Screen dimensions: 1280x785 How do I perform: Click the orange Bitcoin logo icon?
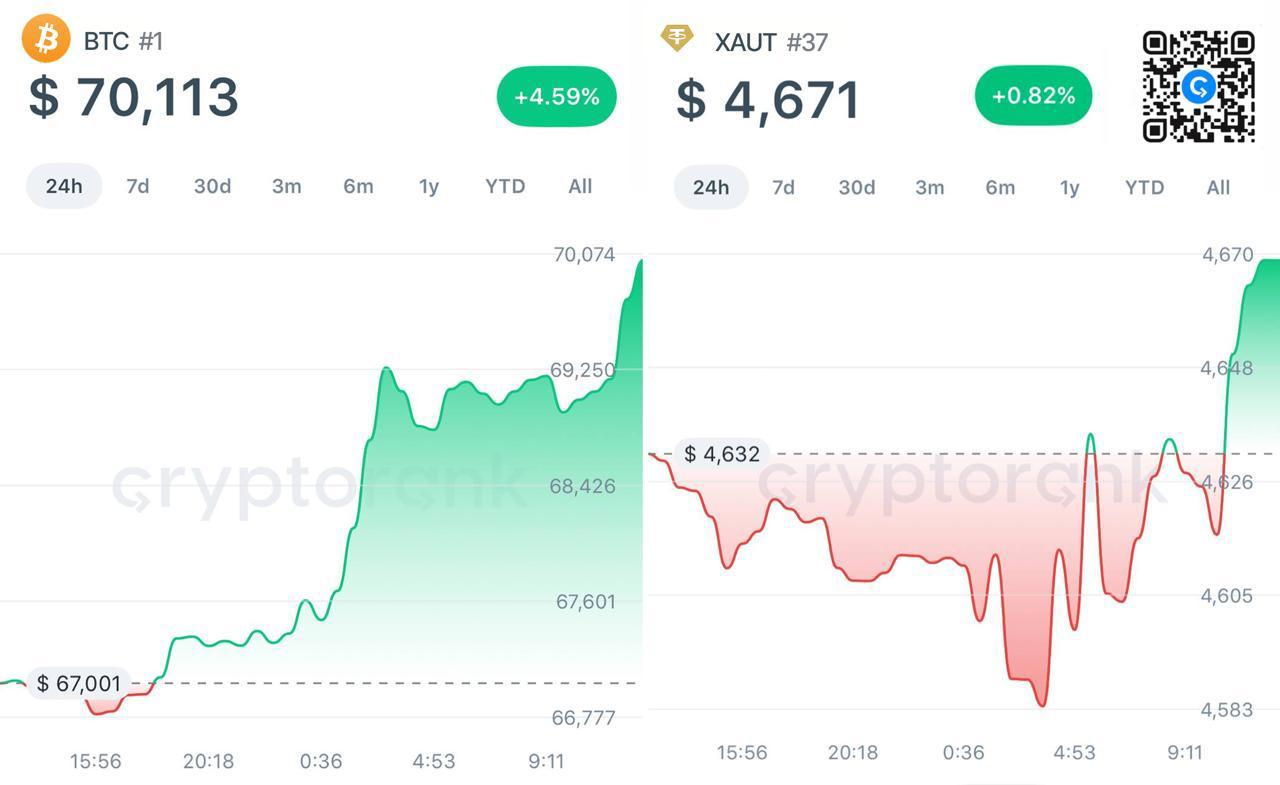point(46,39)
